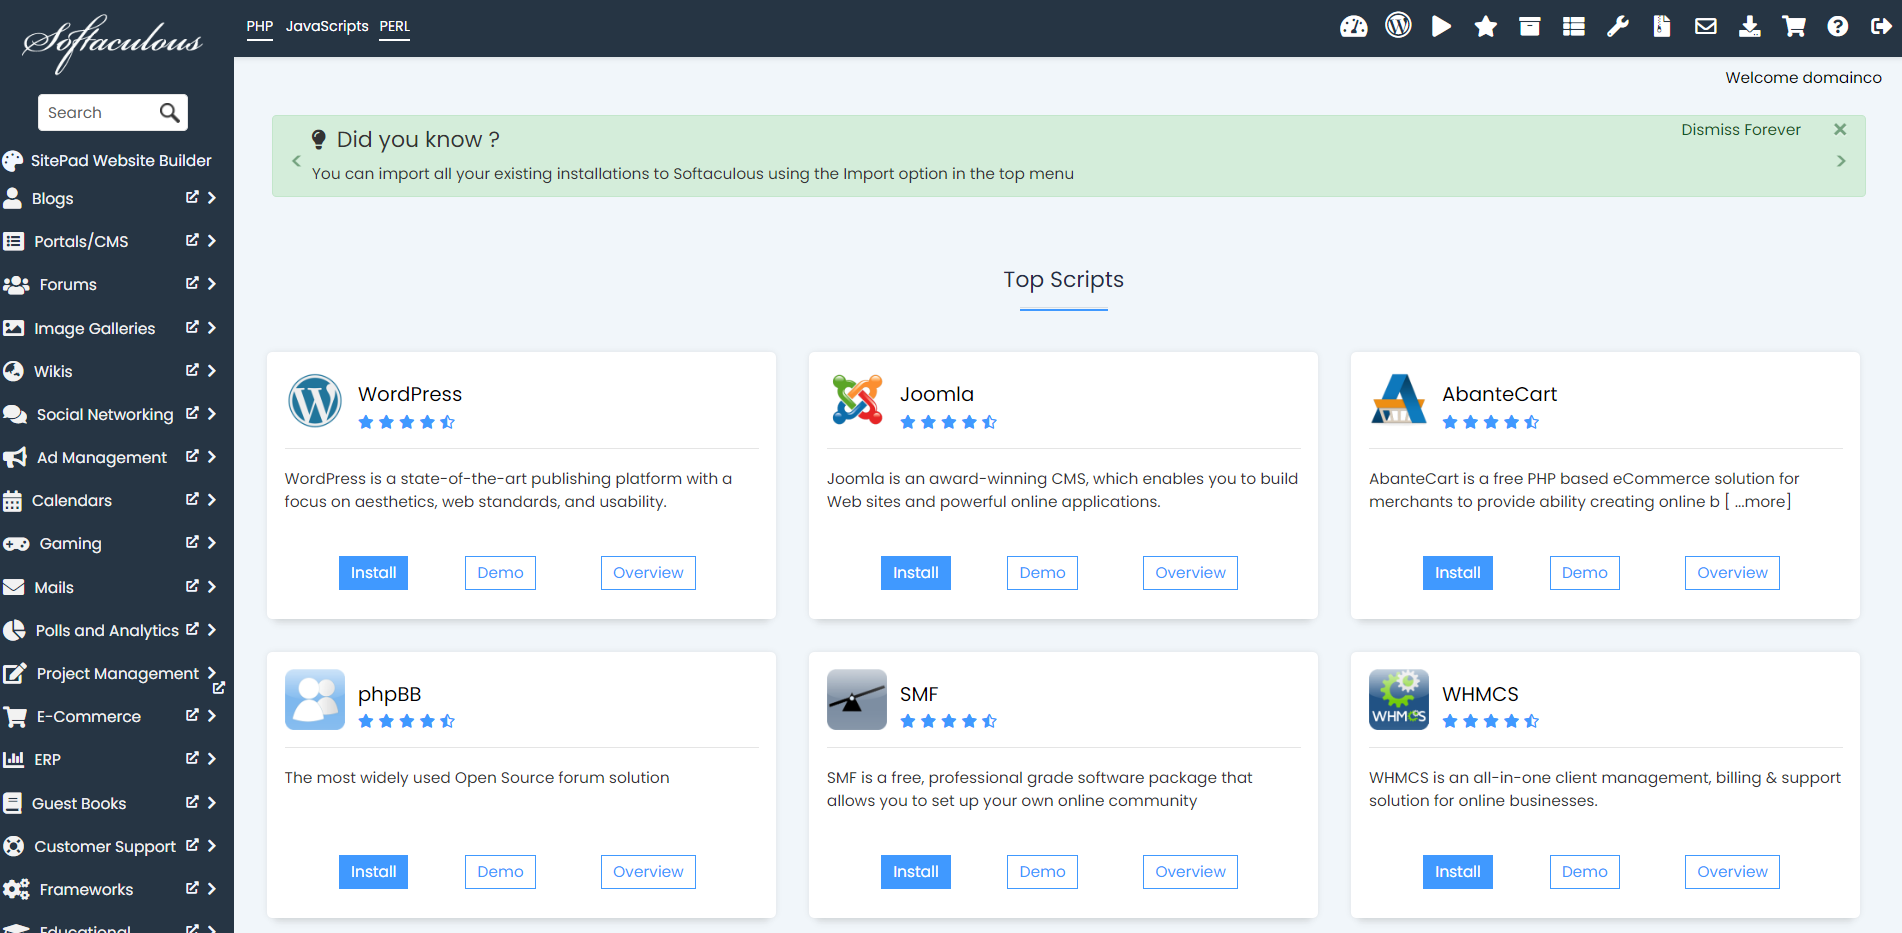Viewport: 1902px width, 933px height.
Task: Click the WHMCS logo icon
Action: tap(1399, 700)
